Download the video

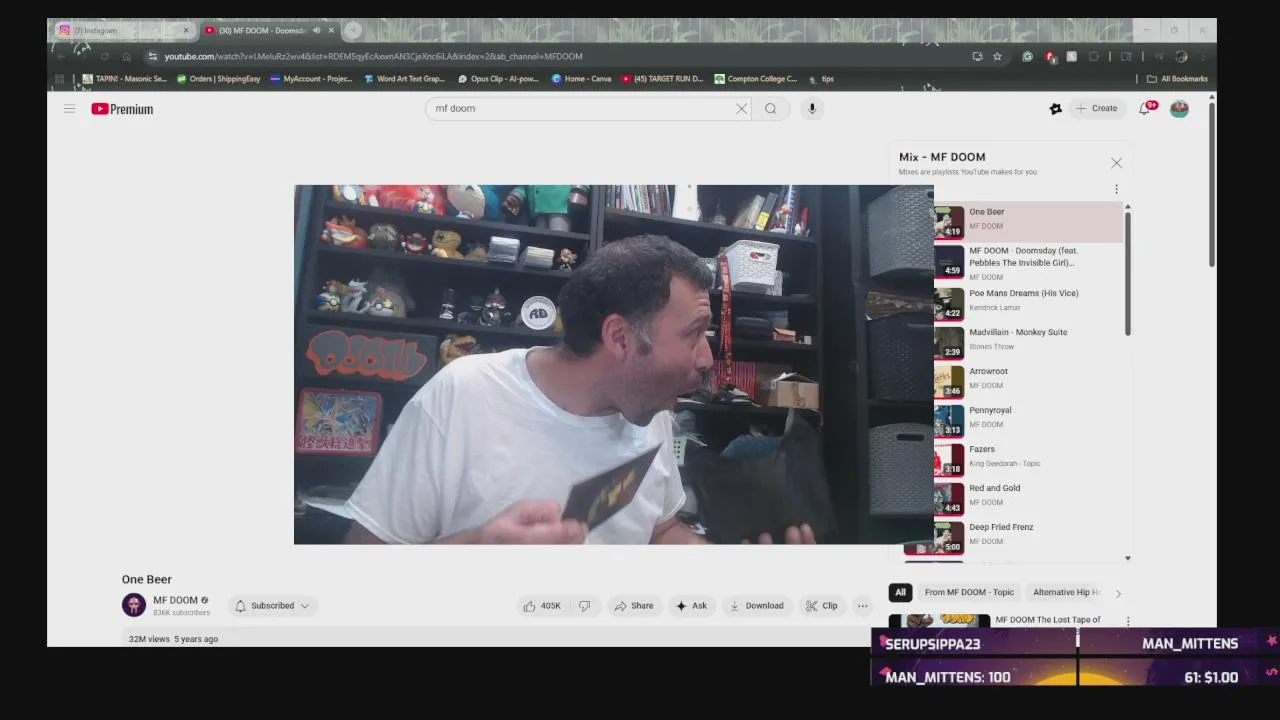pos(756,606)
